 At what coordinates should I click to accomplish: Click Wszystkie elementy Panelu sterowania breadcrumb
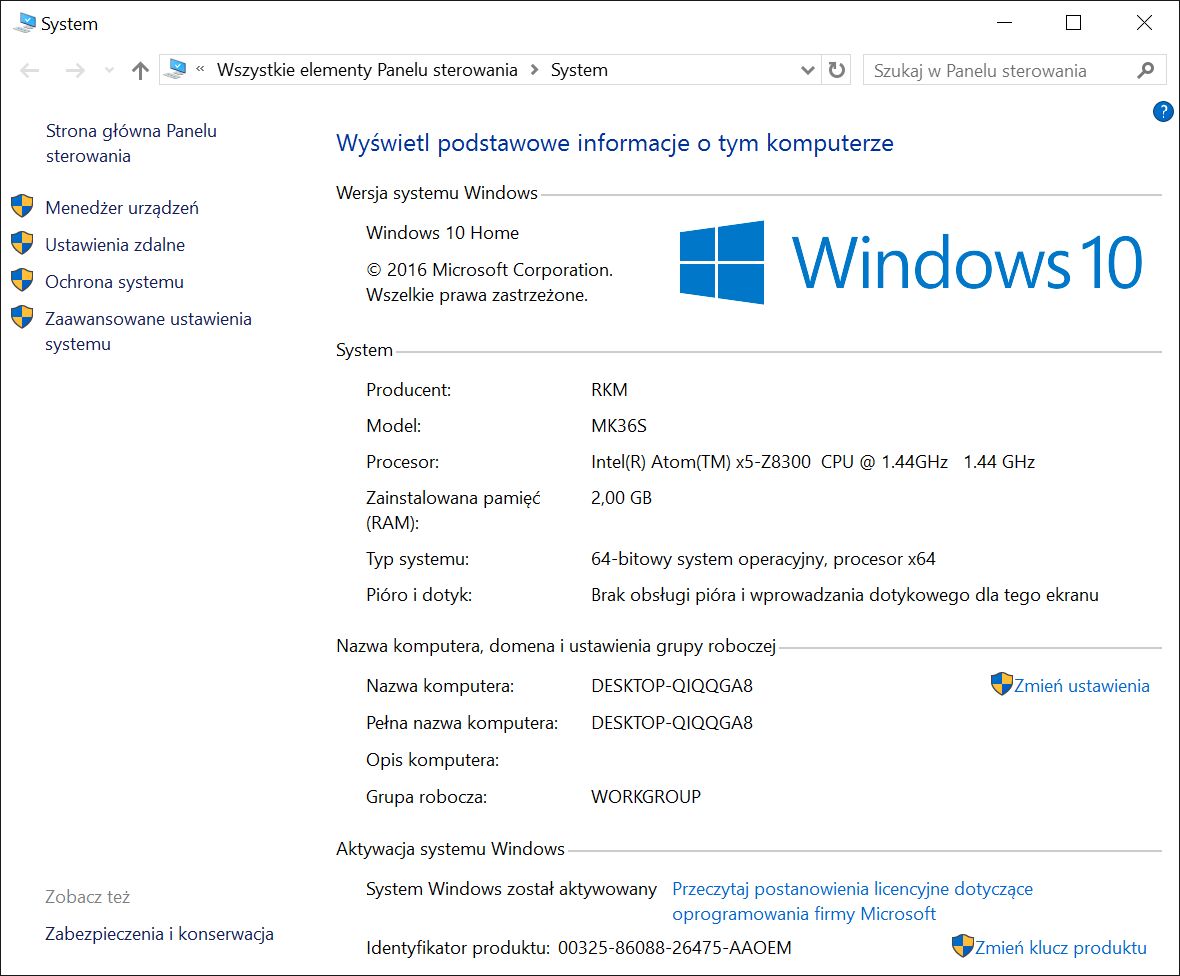[367, 70]
